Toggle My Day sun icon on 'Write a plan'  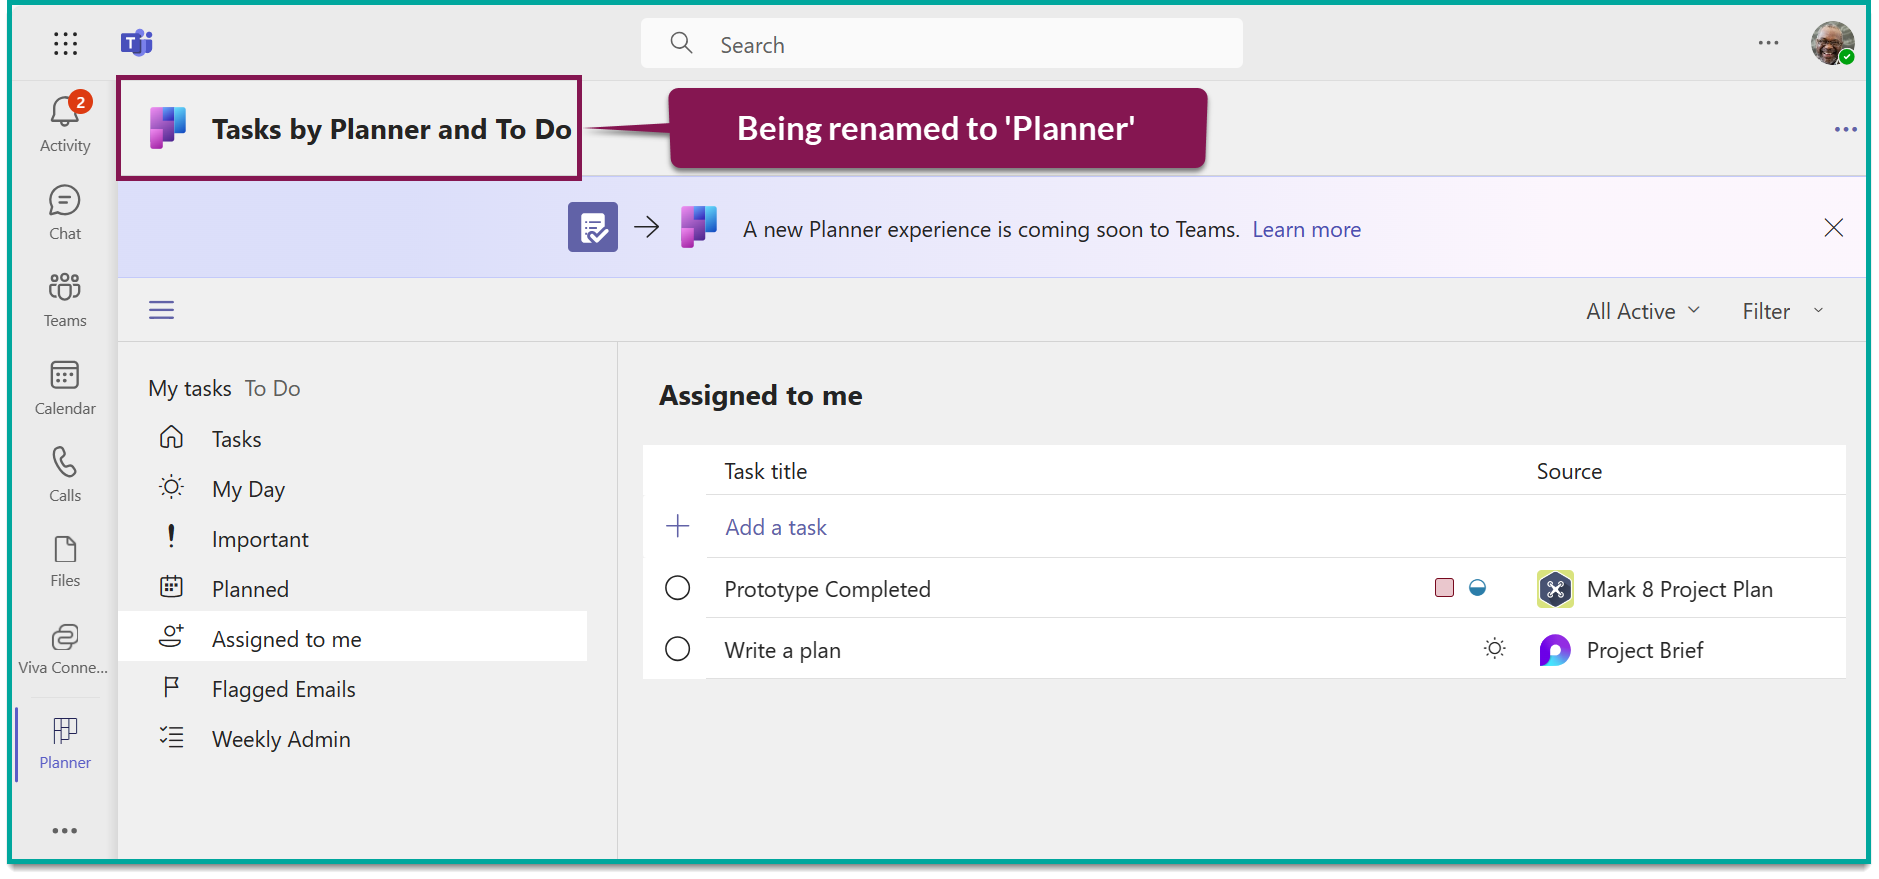pos(1494,649)
